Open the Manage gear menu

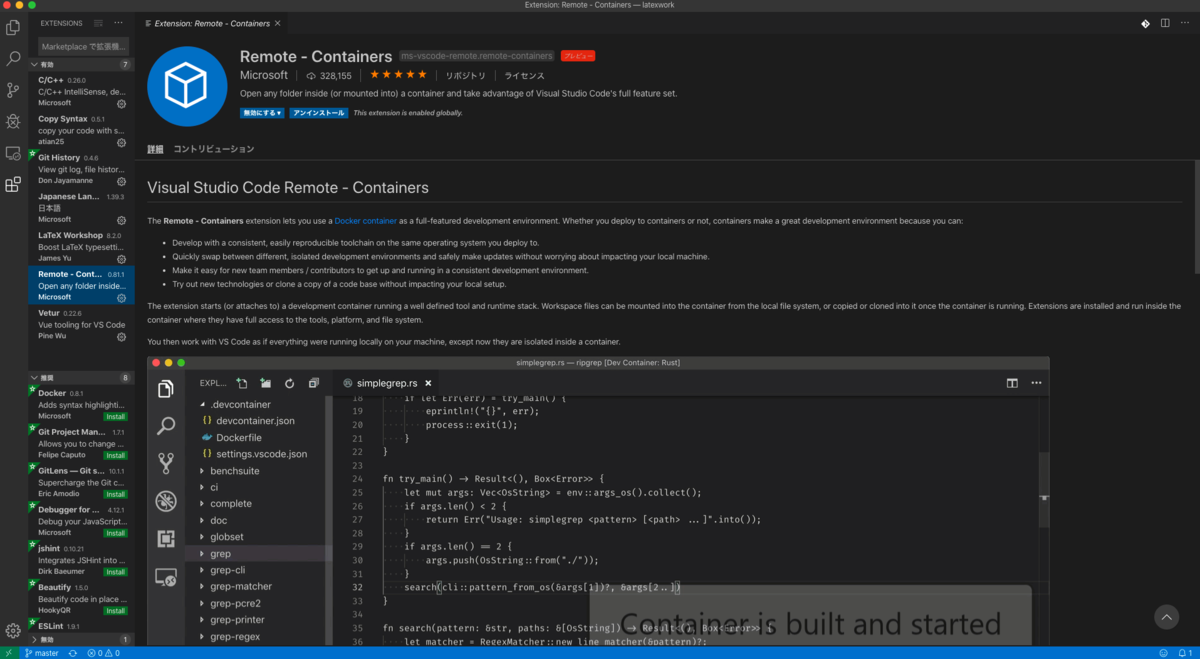click(13, 630)
